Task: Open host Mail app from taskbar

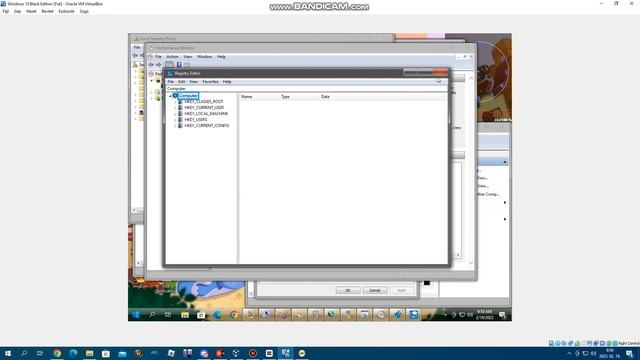Action: [x=122, y=353]
